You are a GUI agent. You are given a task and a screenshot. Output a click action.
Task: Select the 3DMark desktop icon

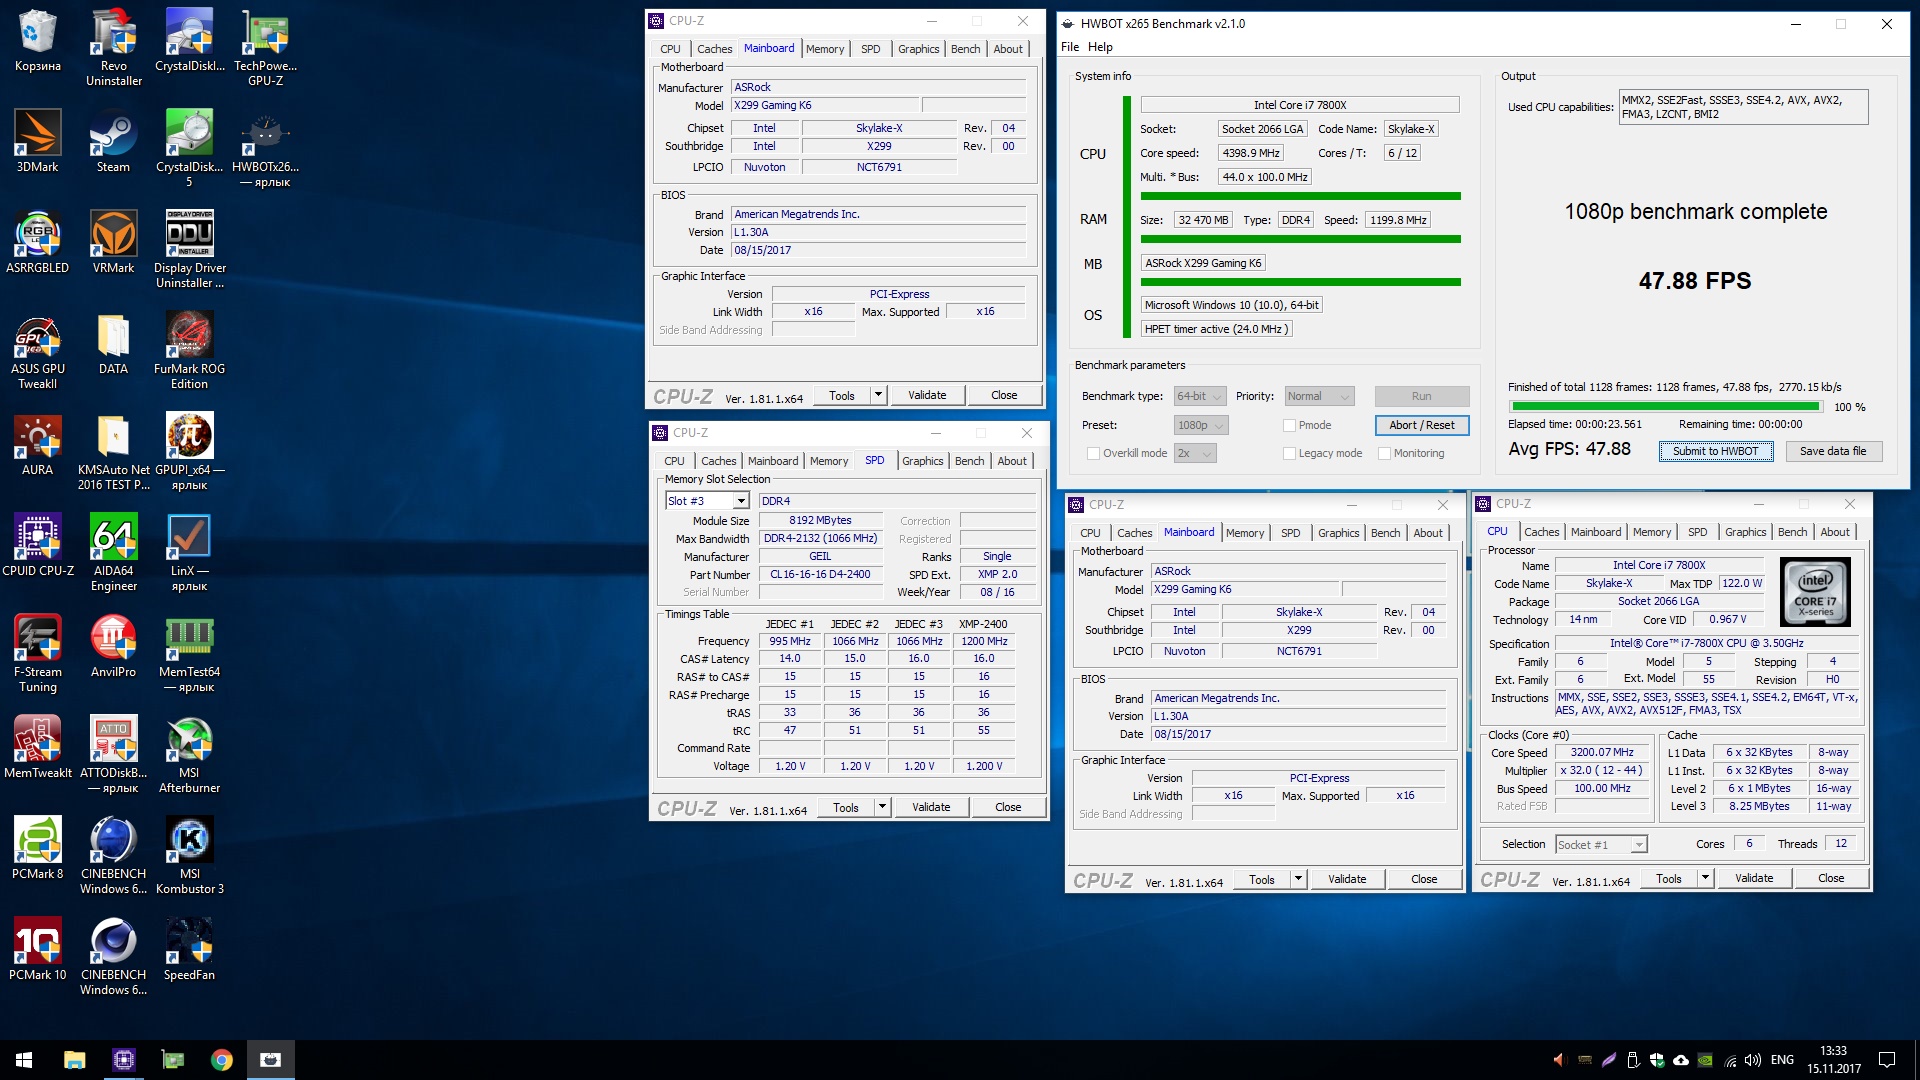click(37, 141)
